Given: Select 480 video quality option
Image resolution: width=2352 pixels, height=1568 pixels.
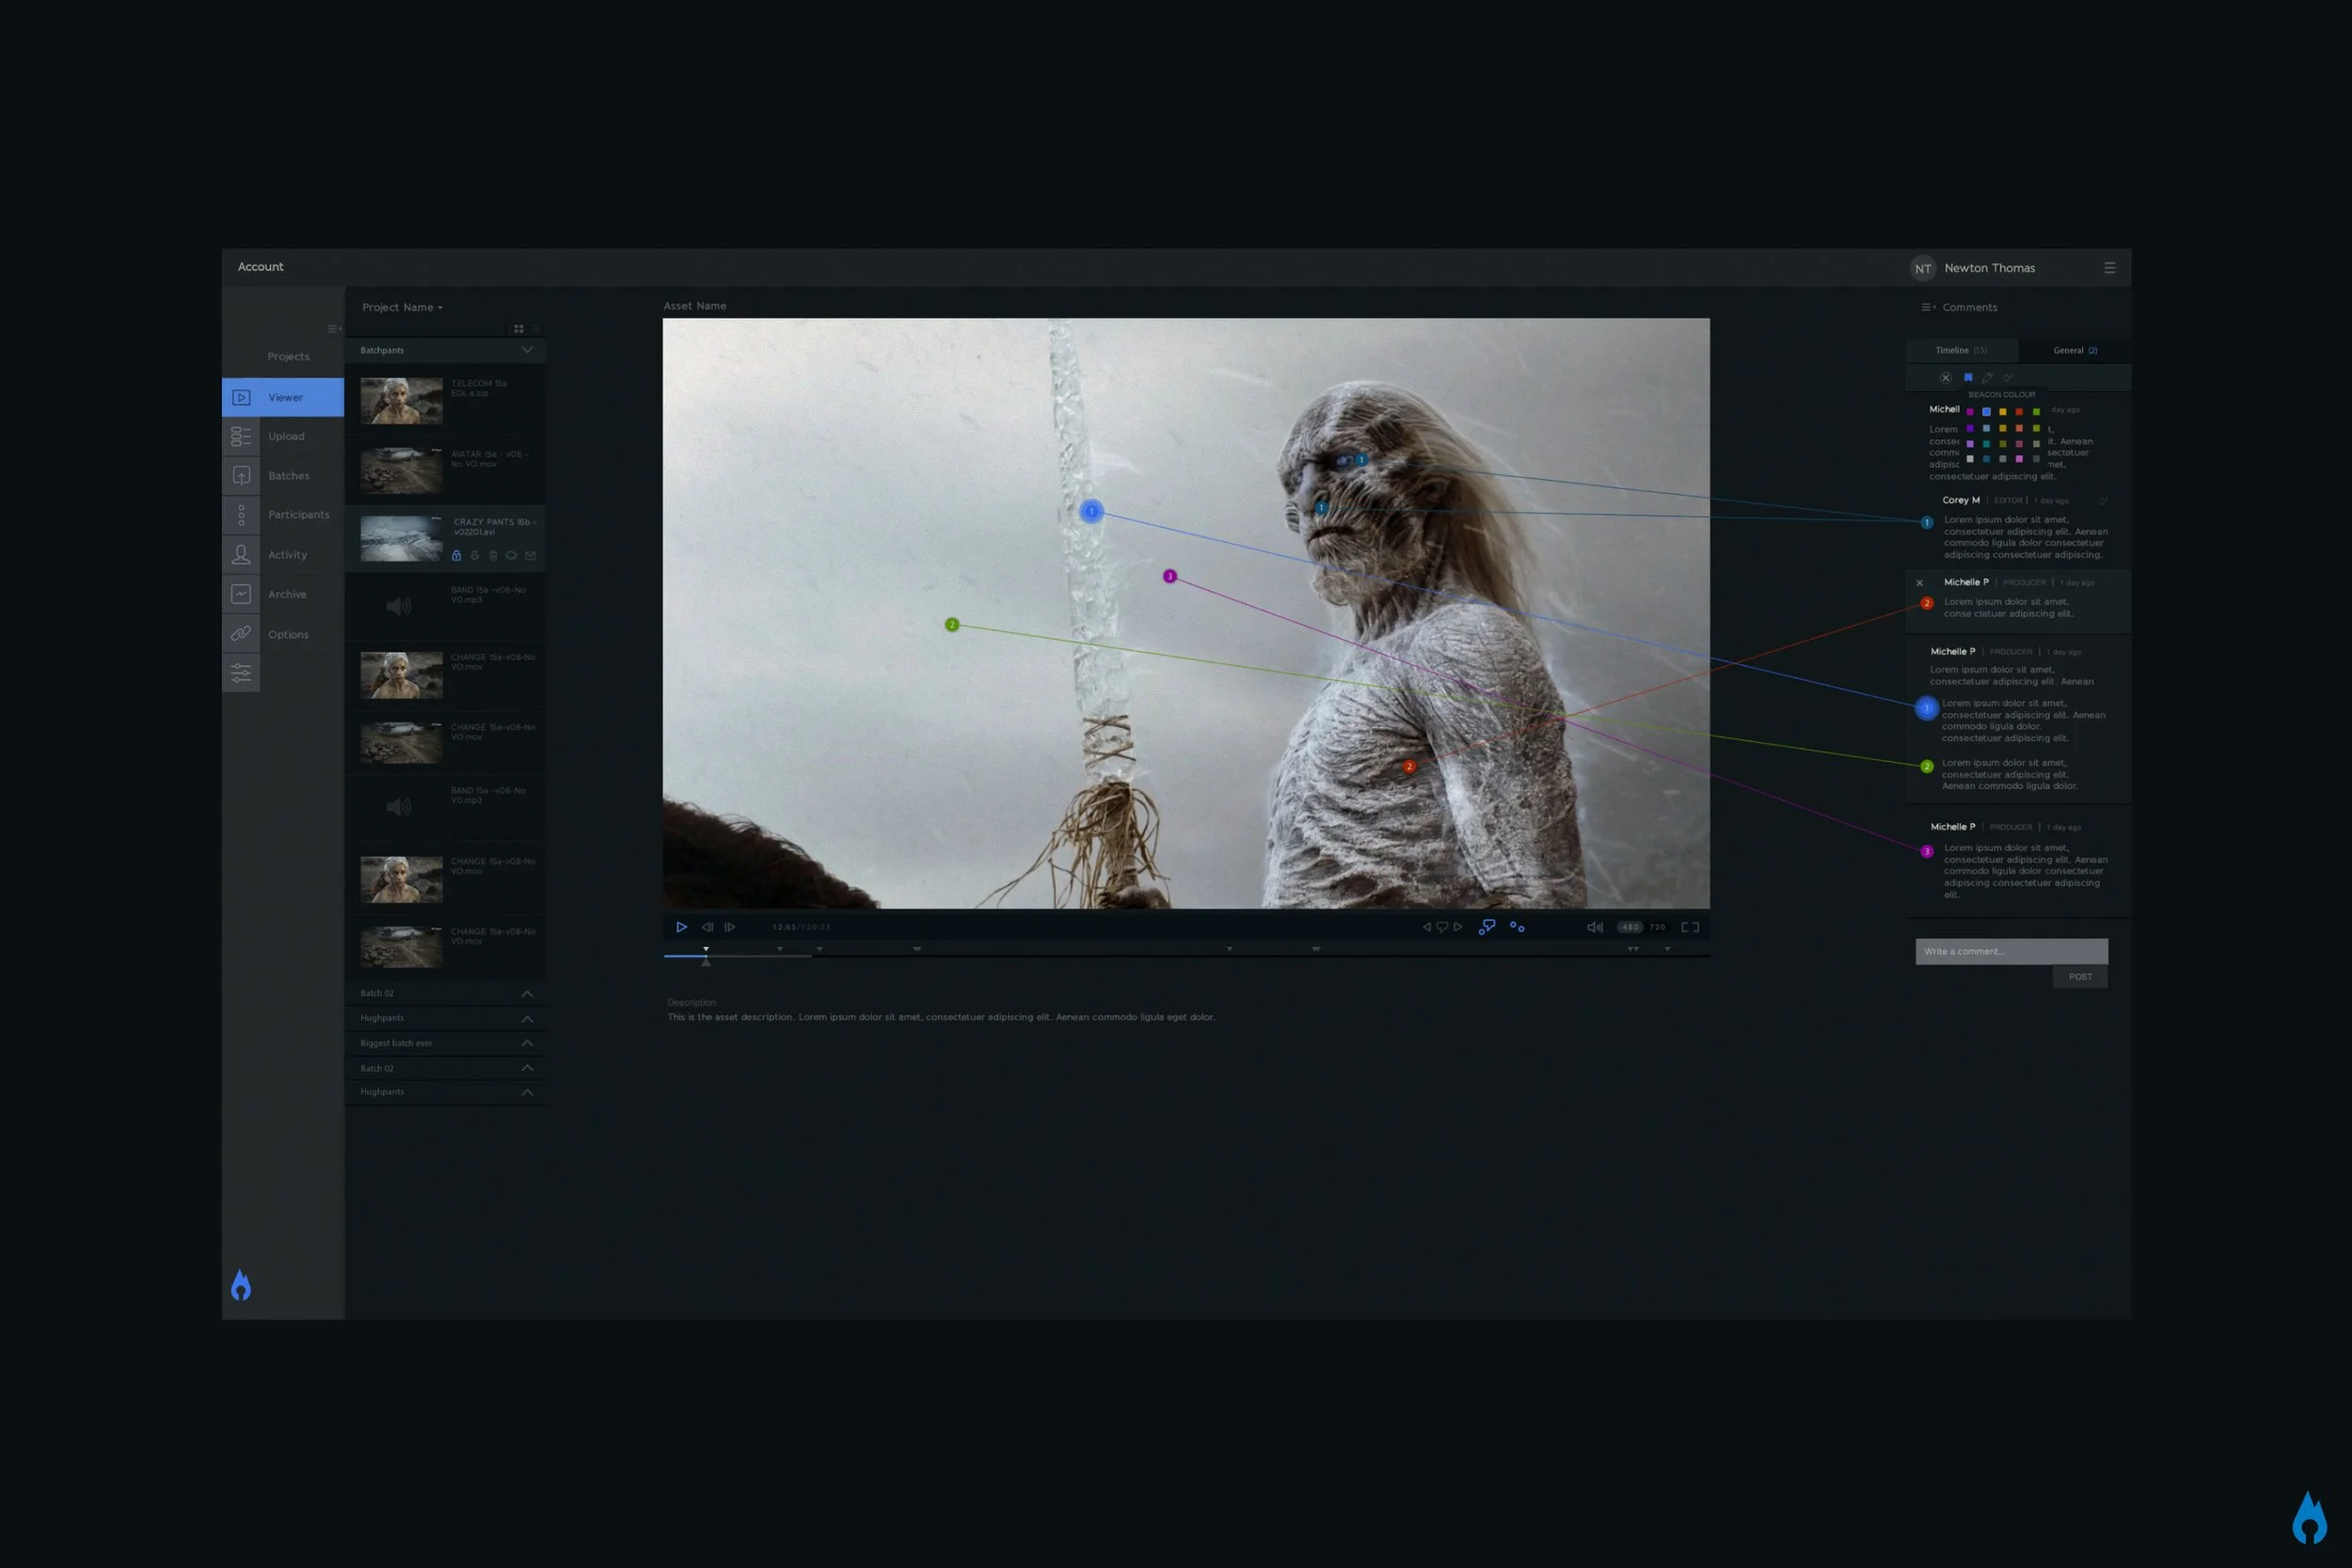Looking at the screenshot, I should [1630, 927].
